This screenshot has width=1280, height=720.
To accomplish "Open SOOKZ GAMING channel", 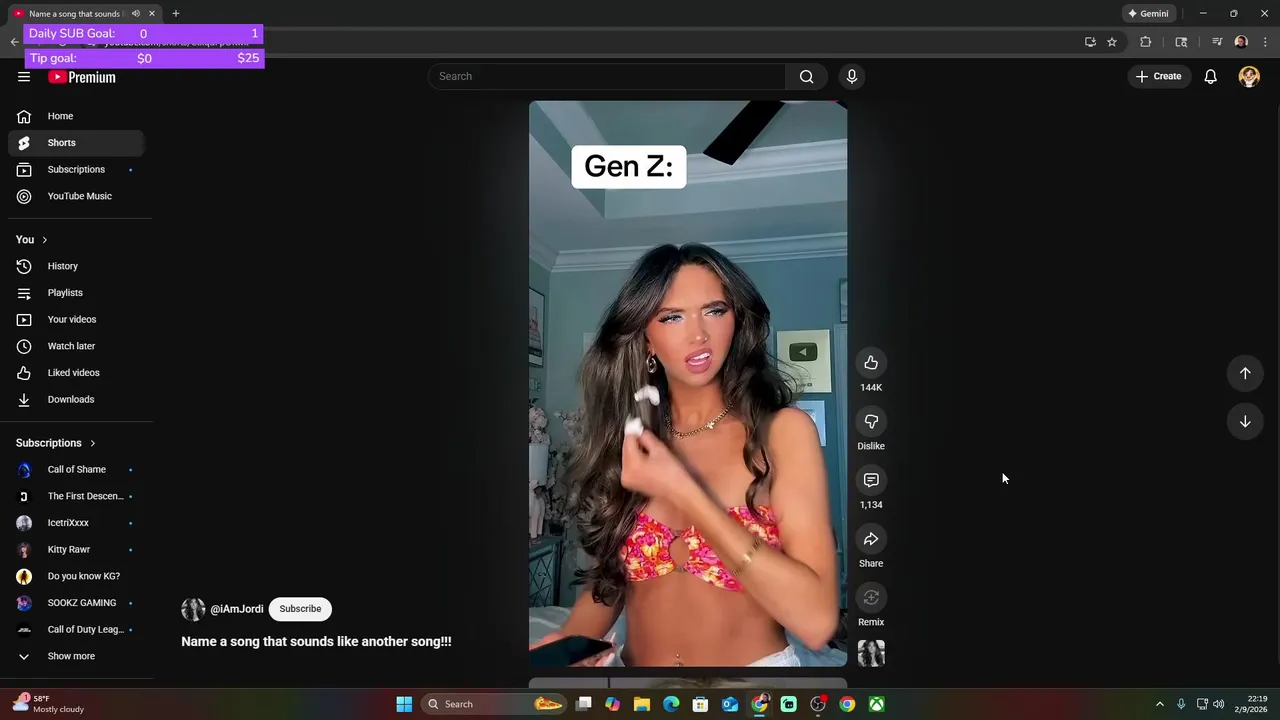I will pos(76,603).
